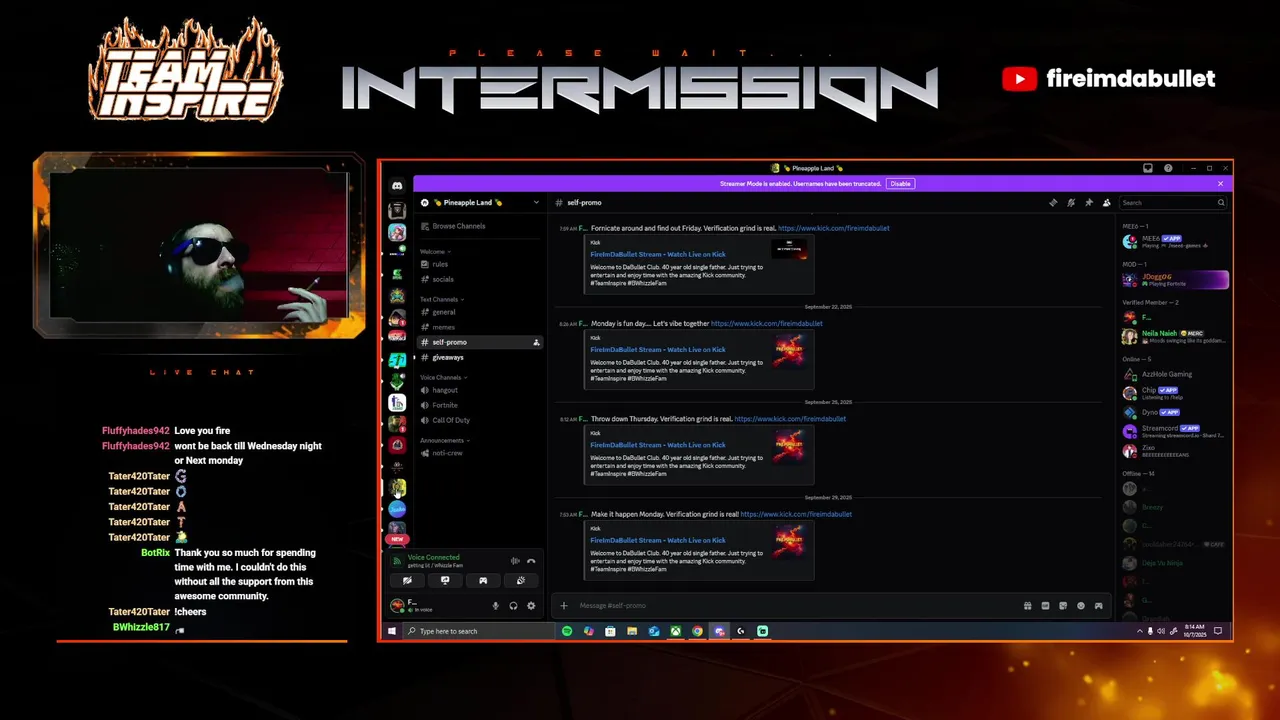Open the emoji picker in message bar
The width and height of the screenshot is (1280, 720).
tap(1081, 606)
